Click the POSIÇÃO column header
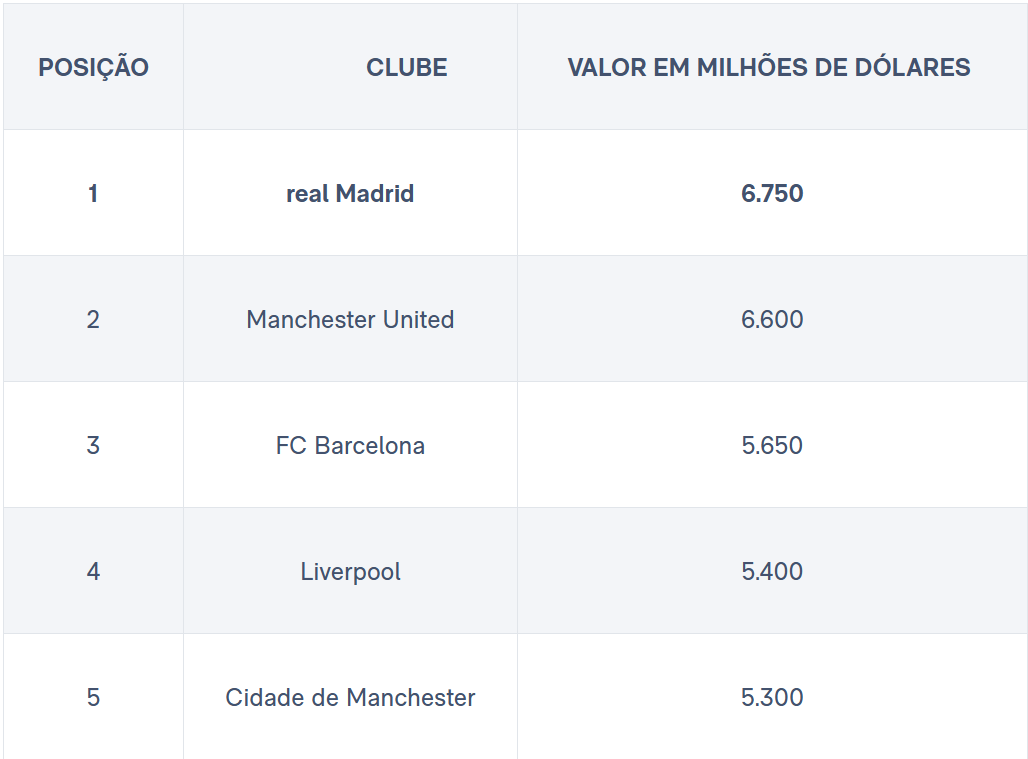 click(93, 67)
